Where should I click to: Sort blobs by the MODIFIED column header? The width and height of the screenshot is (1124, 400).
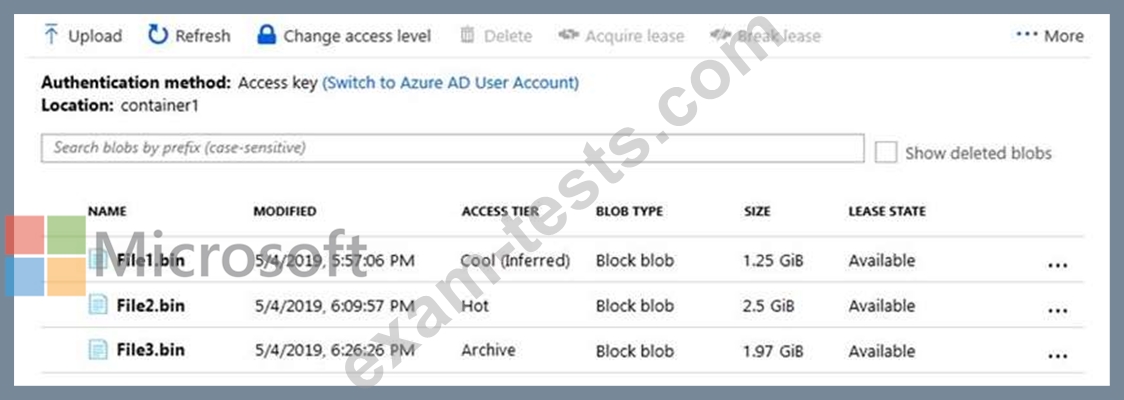[285, 211]
